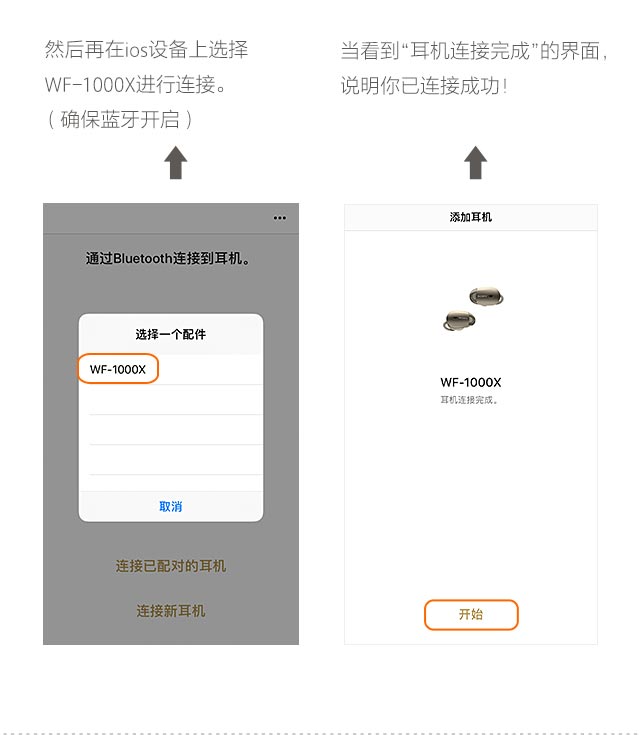Open the three-dot more options menu
Image resolution: width=640 pixels, height=735 pixels.
point(280,218)
